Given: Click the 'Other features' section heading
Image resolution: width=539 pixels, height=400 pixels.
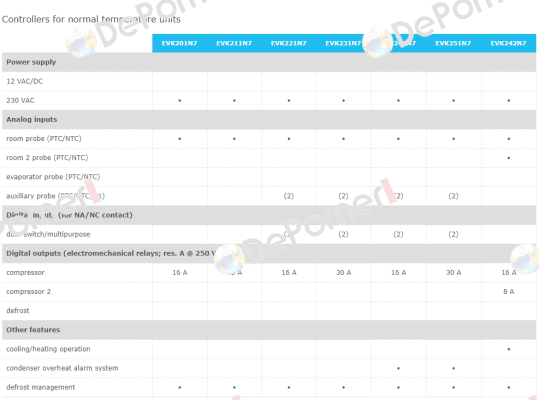Looking at the screenshot, I should (33, 330).
